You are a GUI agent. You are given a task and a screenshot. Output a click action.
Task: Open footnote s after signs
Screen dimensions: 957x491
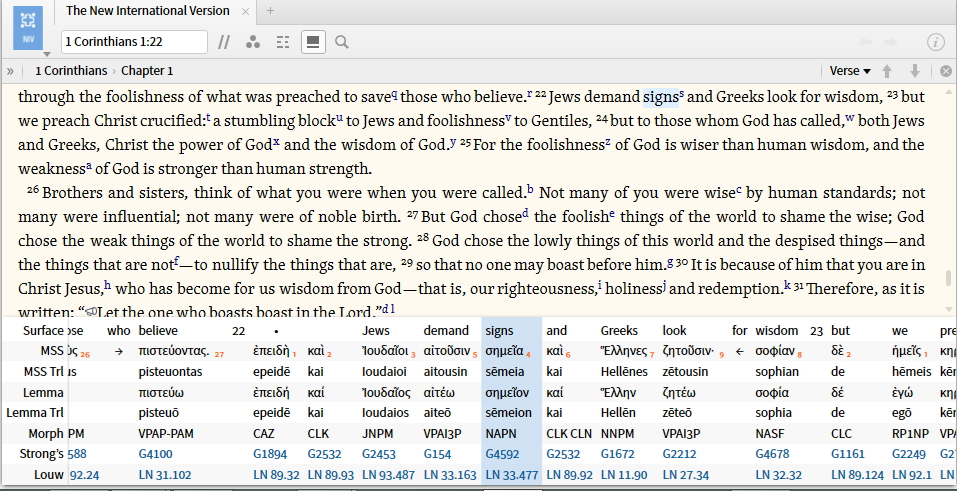click(x=682, y=93)
